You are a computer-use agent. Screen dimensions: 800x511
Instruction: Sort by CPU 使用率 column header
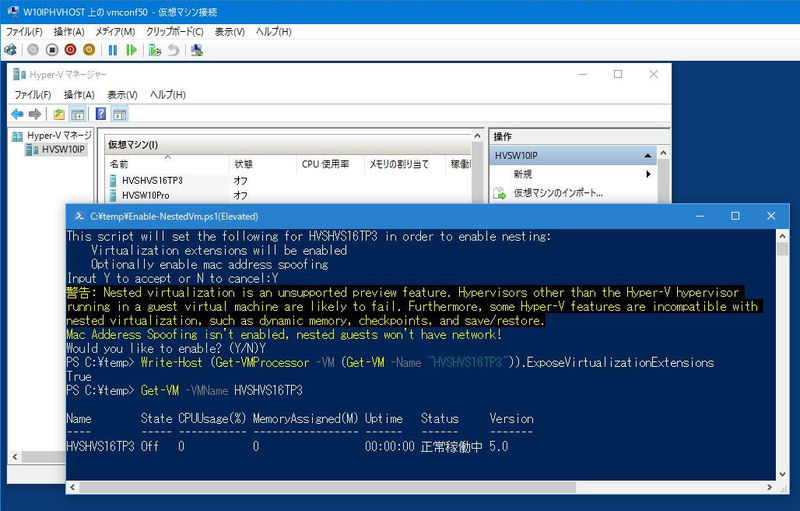coord(330,164)
